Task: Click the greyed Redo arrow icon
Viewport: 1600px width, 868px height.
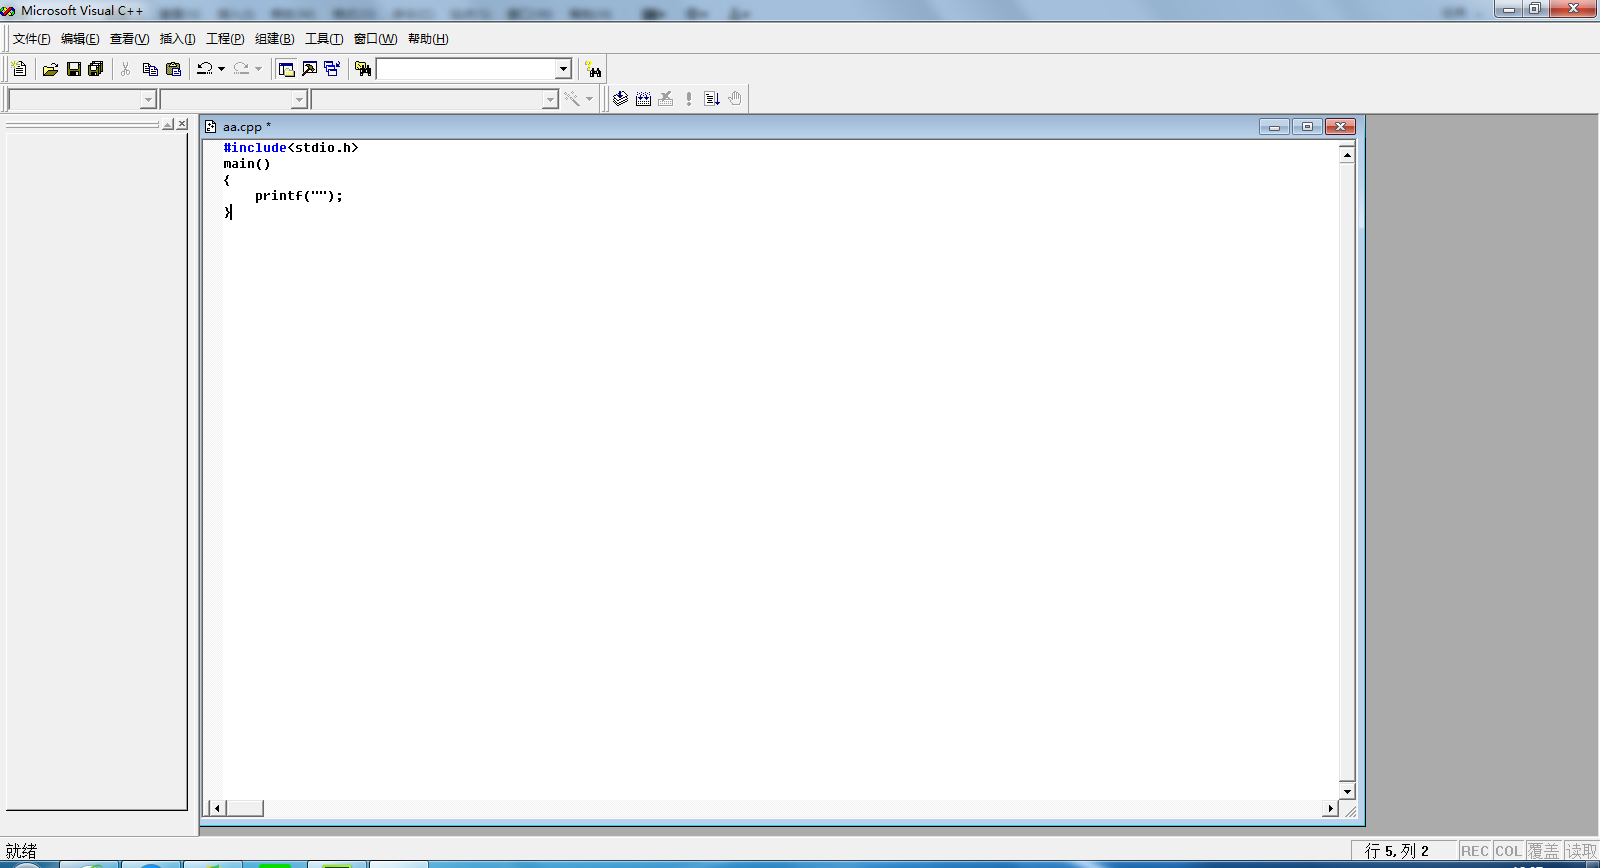Action: coord(241,69)
